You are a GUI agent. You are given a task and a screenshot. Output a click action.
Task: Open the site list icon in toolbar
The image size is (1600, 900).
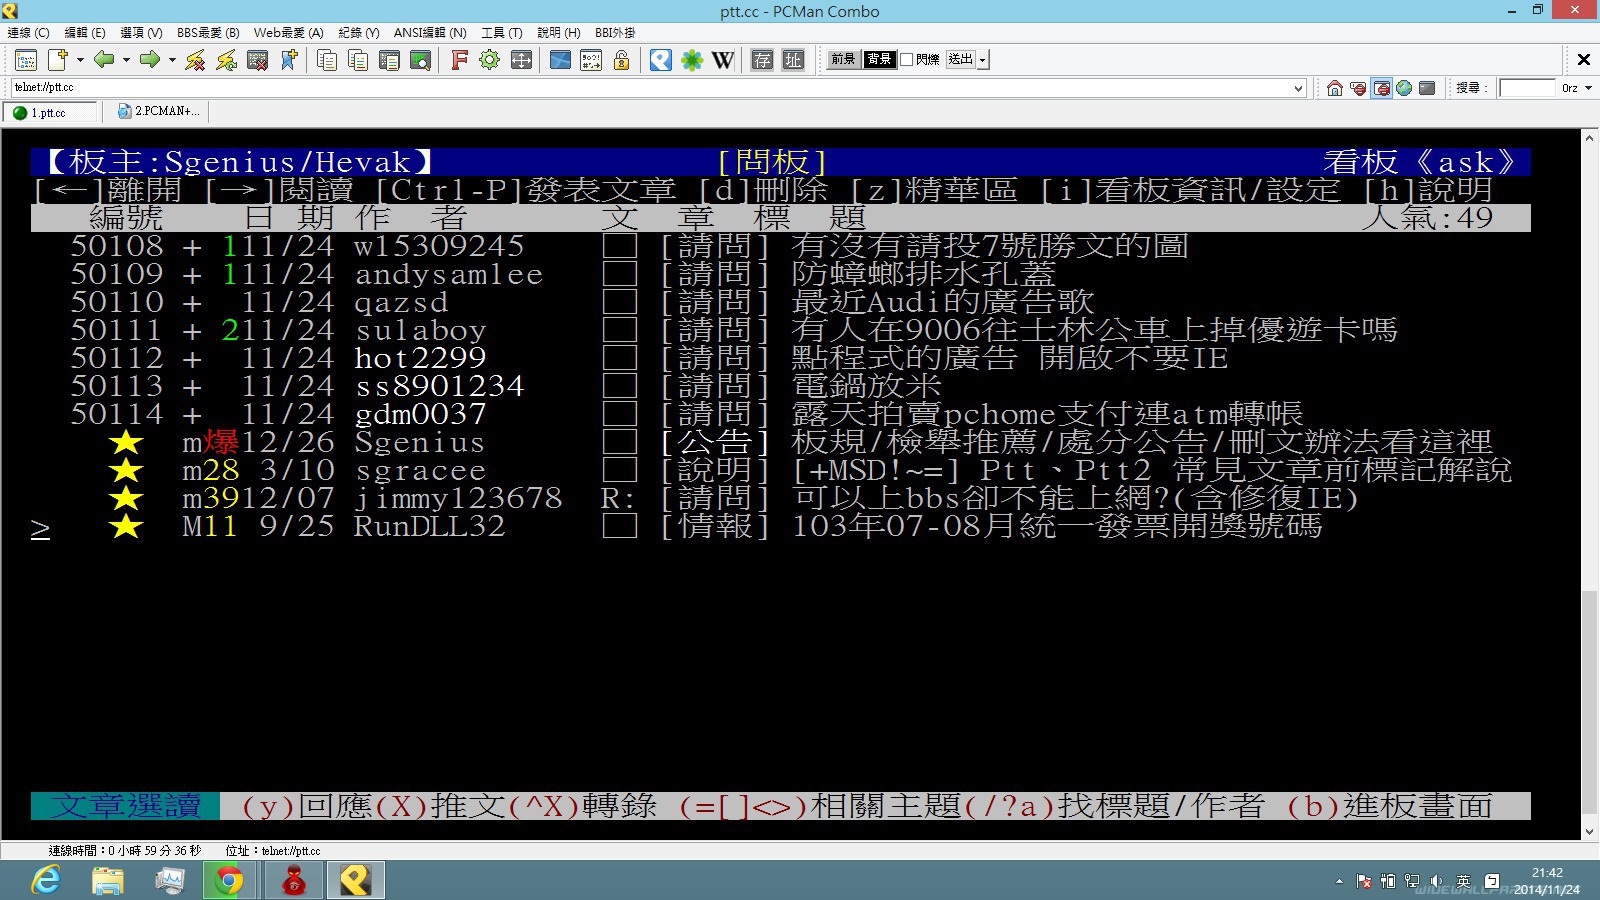pos(26,60)
